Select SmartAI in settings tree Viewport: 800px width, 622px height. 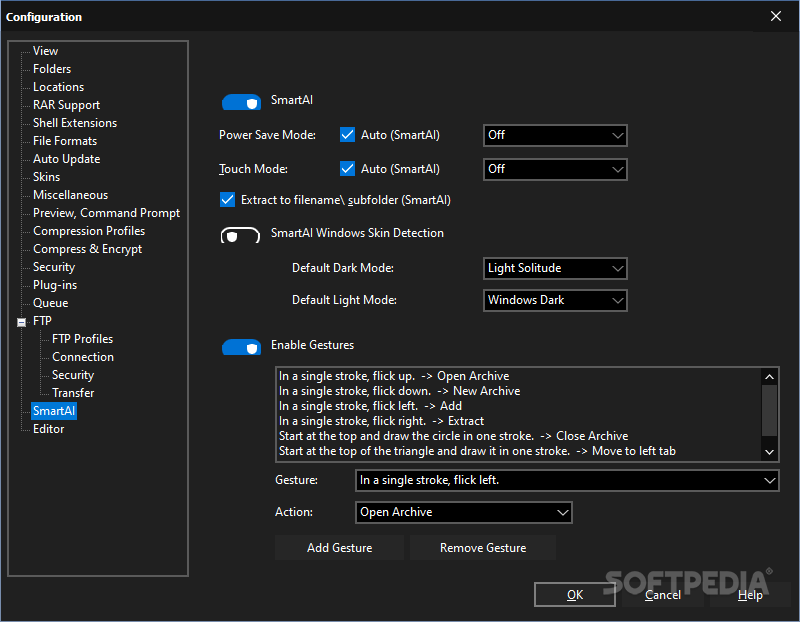click(54, 411)
